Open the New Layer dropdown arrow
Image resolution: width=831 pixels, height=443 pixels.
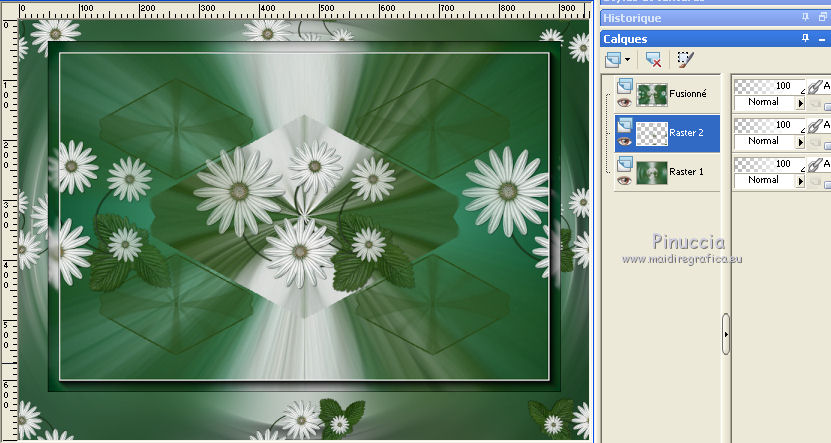pos(627,59)
